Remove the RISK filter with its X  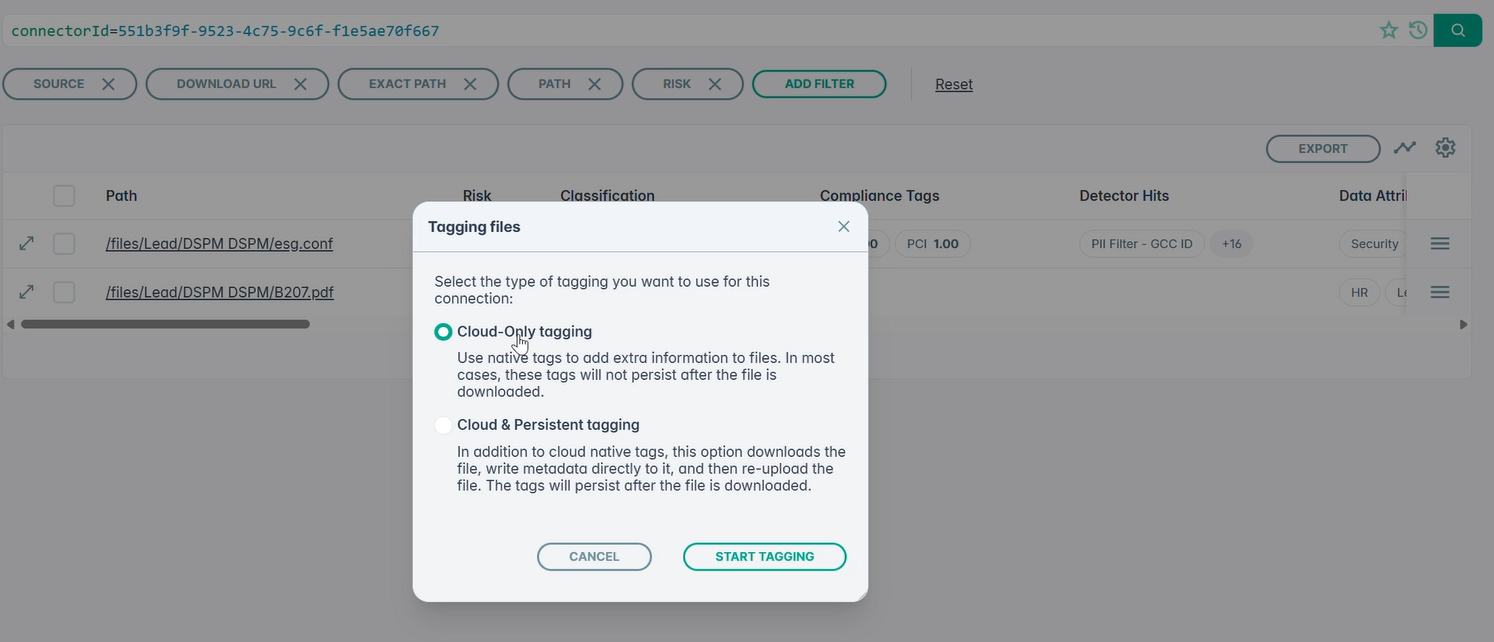click(x=715, y=84)
